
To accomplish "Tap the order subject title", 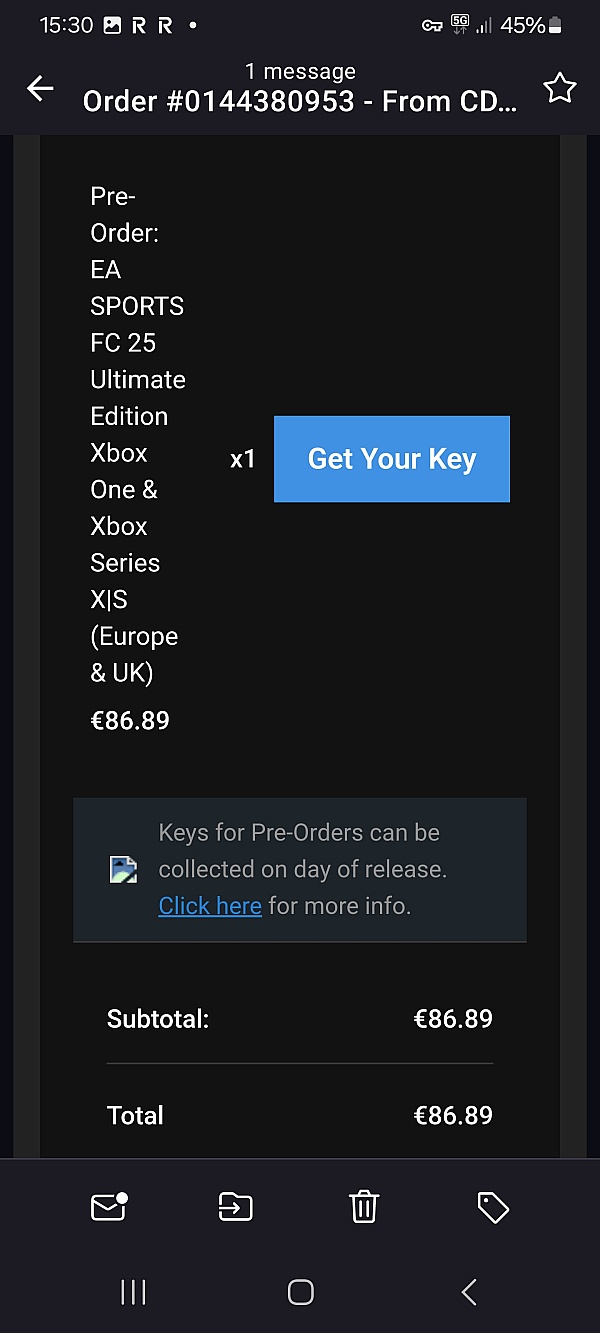I will pyautogui.click(x=300, y=102).
